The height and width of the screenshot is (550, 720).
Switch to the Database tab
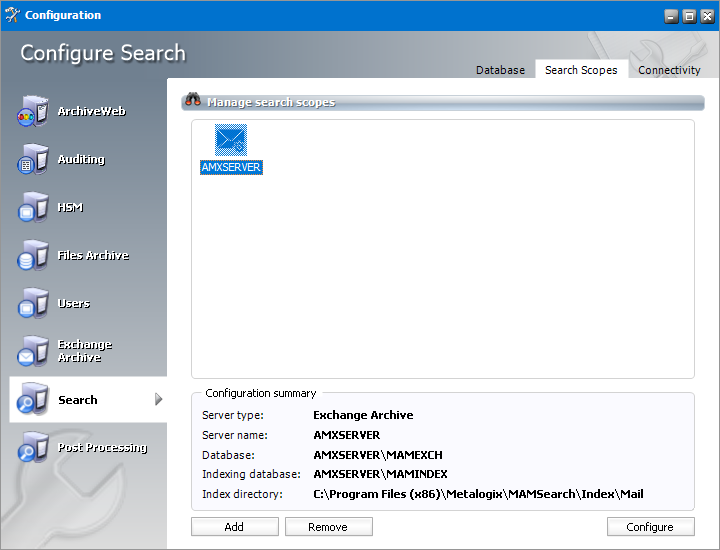[500, 70]
